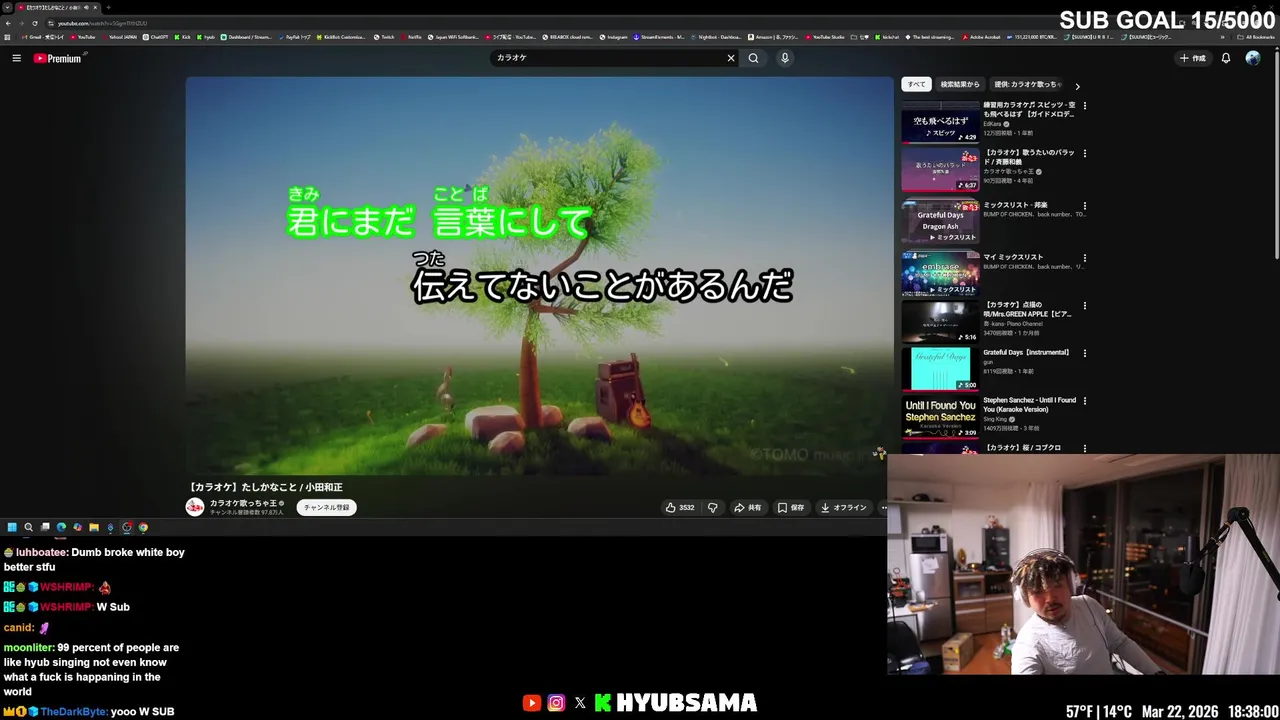Open Gmail bookmark
Image resolution: width=1280 pixels, height=720 pixels.
coord(43,37)
